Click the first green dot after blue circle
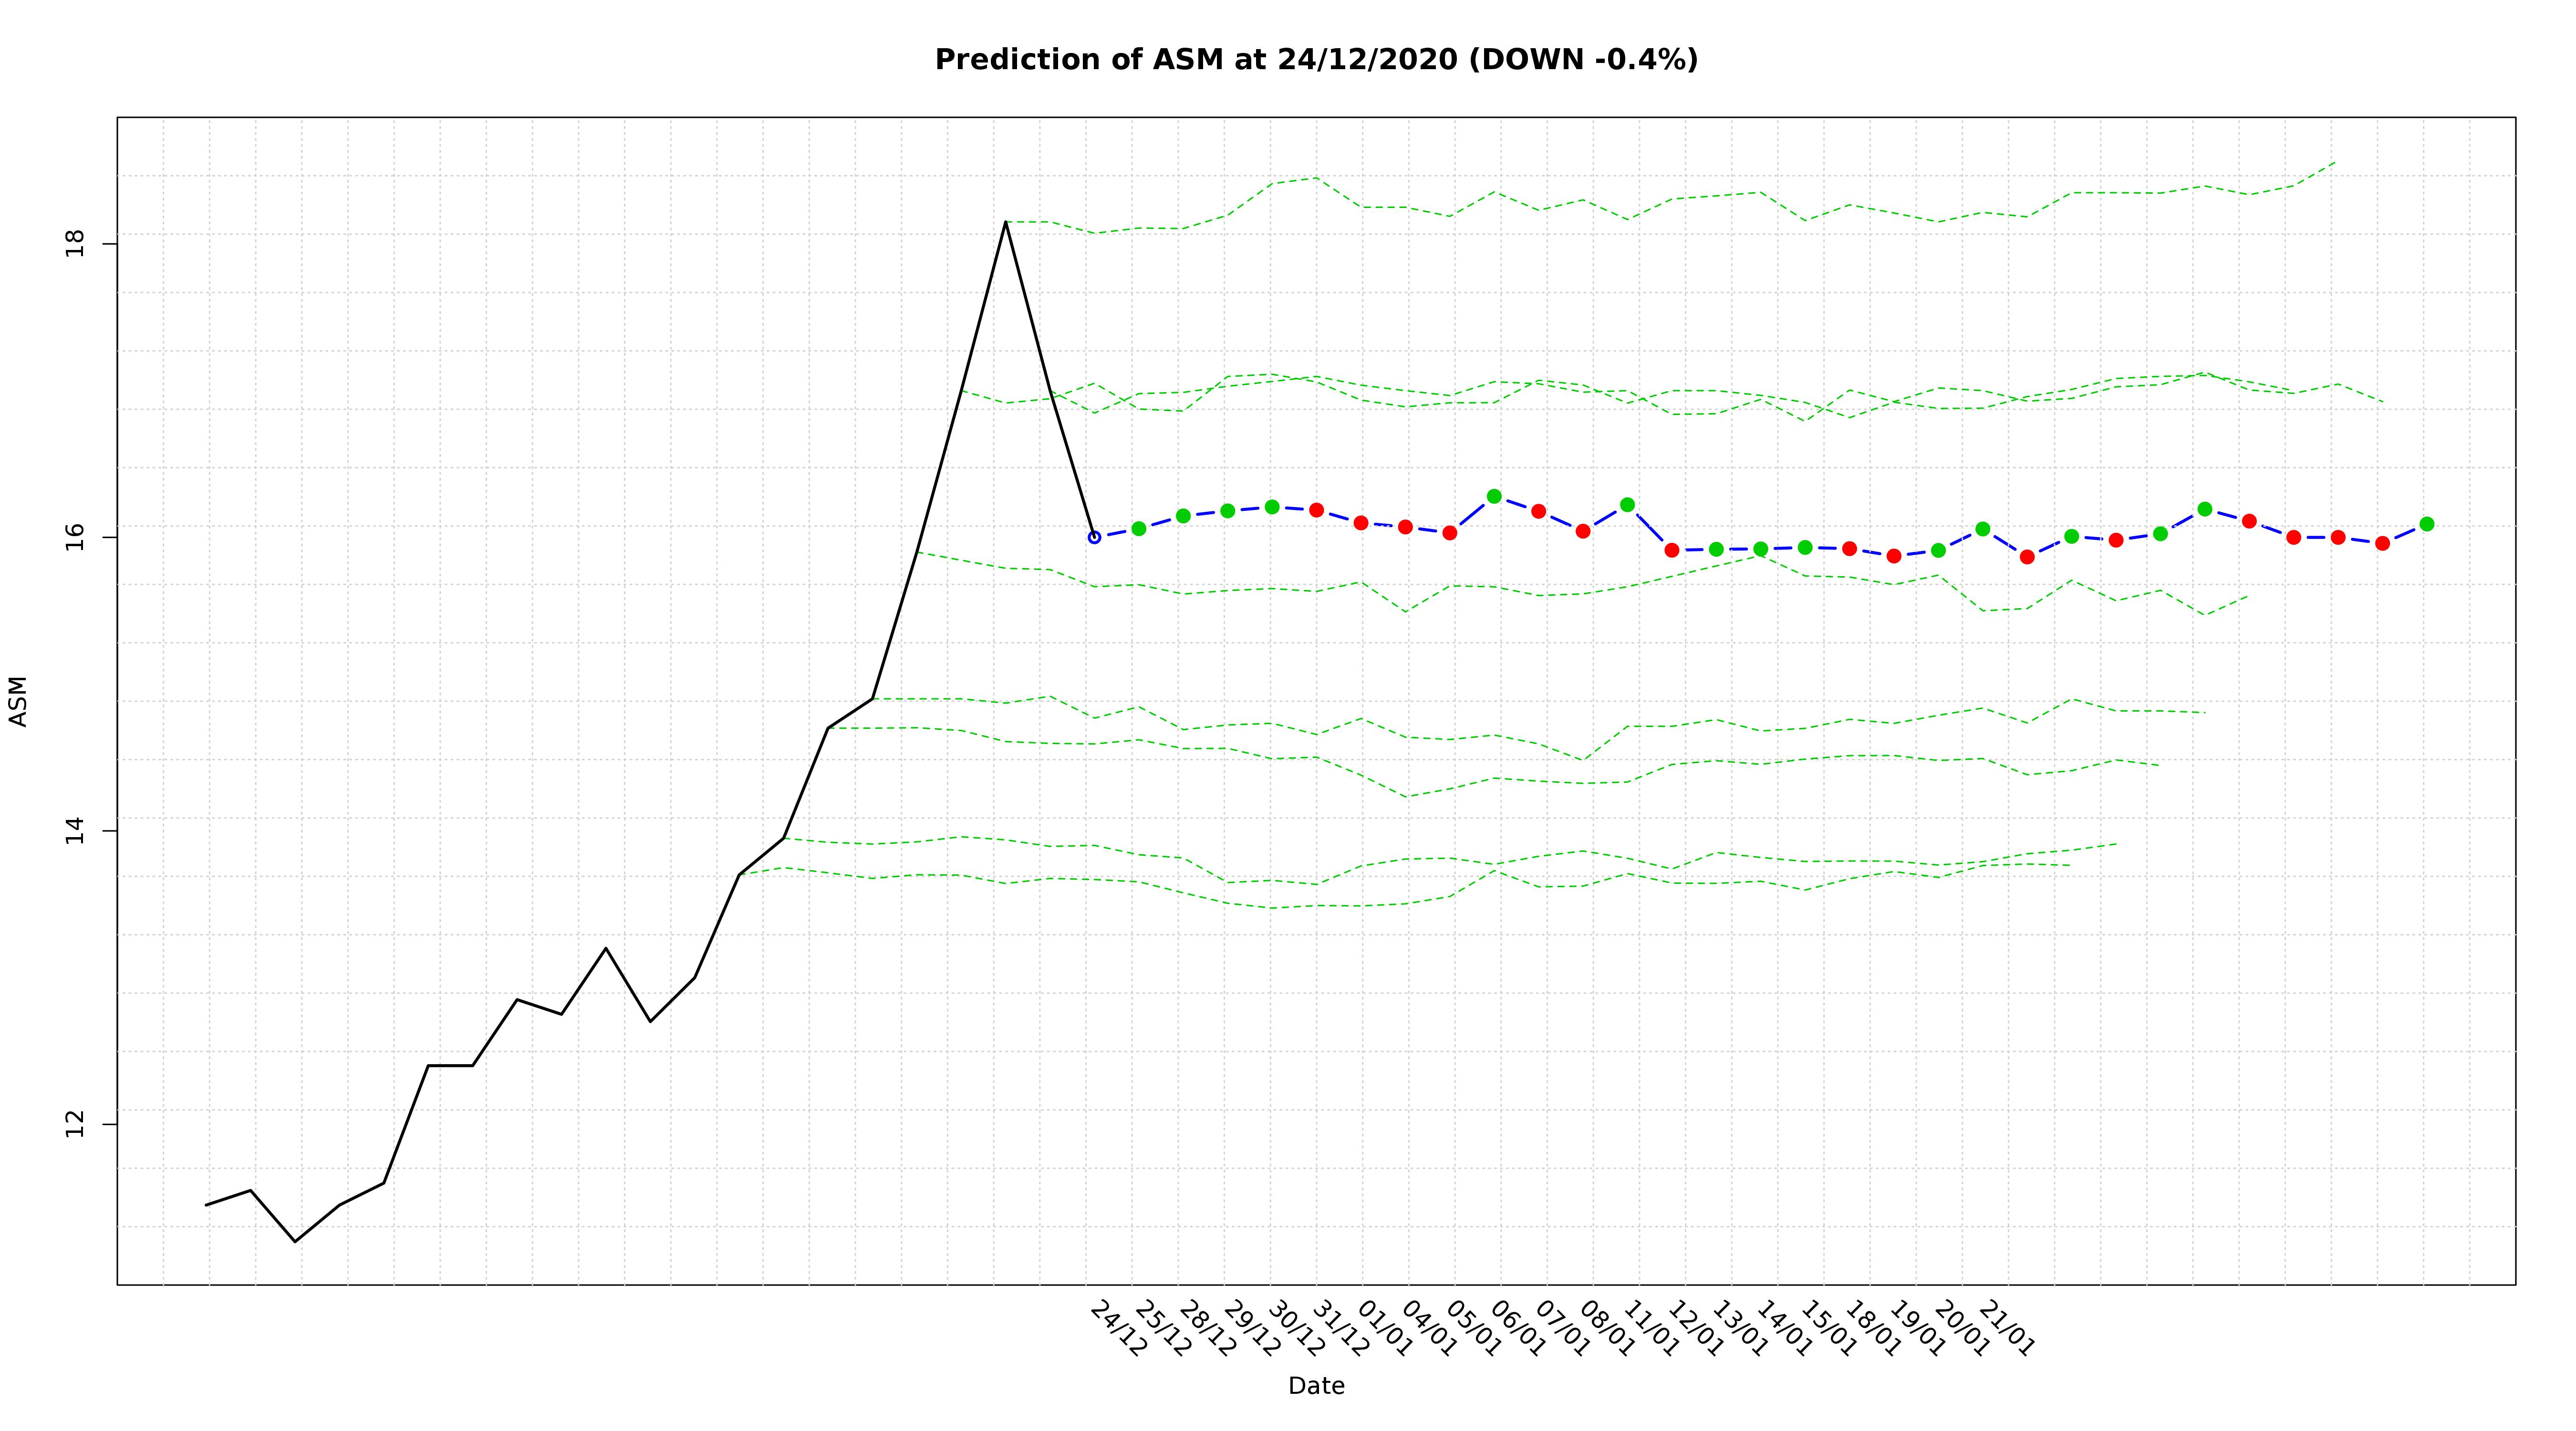This screenshot has height=1431, width=2576. tap(1138, 528)
